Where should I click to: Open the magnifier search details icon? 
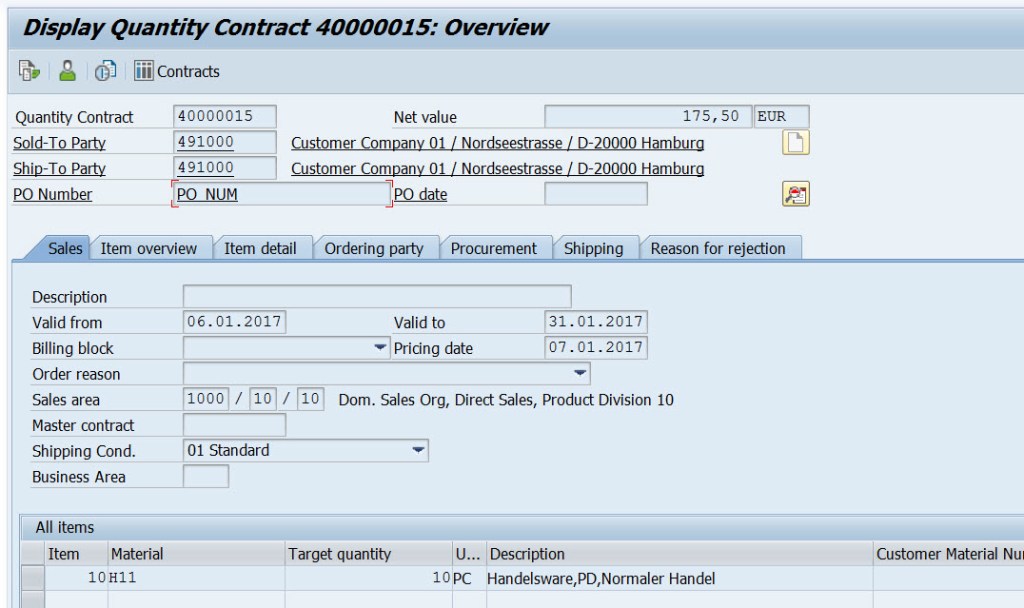797,194
